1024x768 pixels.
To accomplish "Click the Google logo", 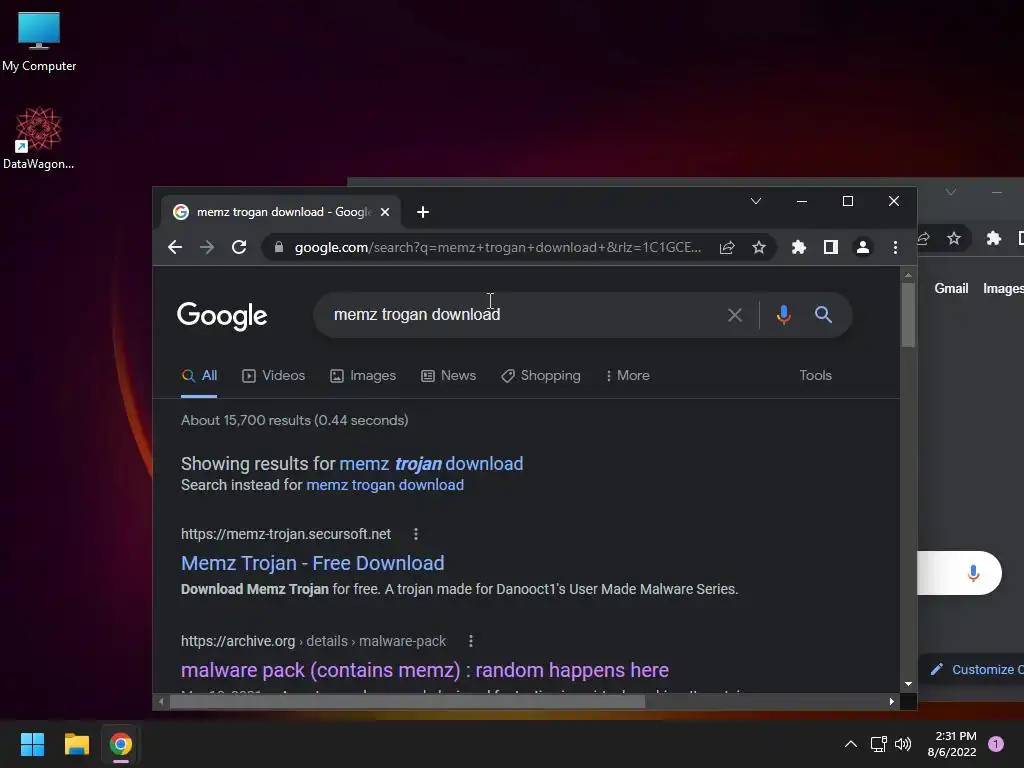I will (x=222, y=316).
